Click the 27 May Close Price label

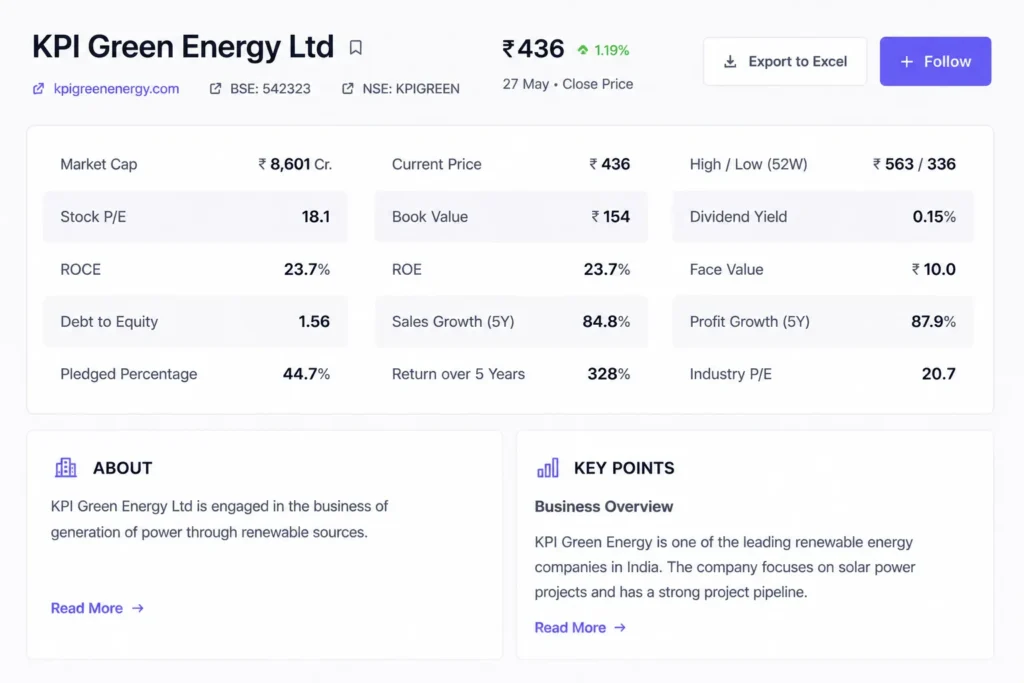click(x=568, y=84)
